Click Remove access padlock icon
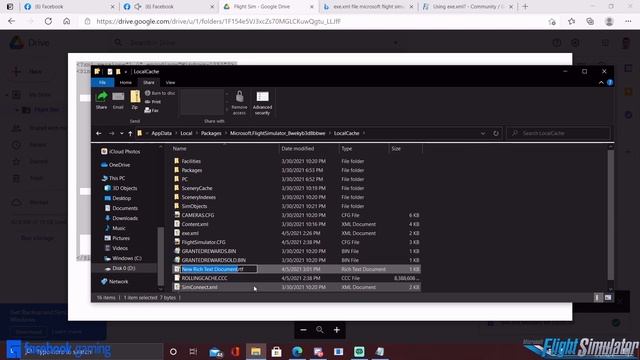Viewport: 640px width, 360px height. (239, 102)
